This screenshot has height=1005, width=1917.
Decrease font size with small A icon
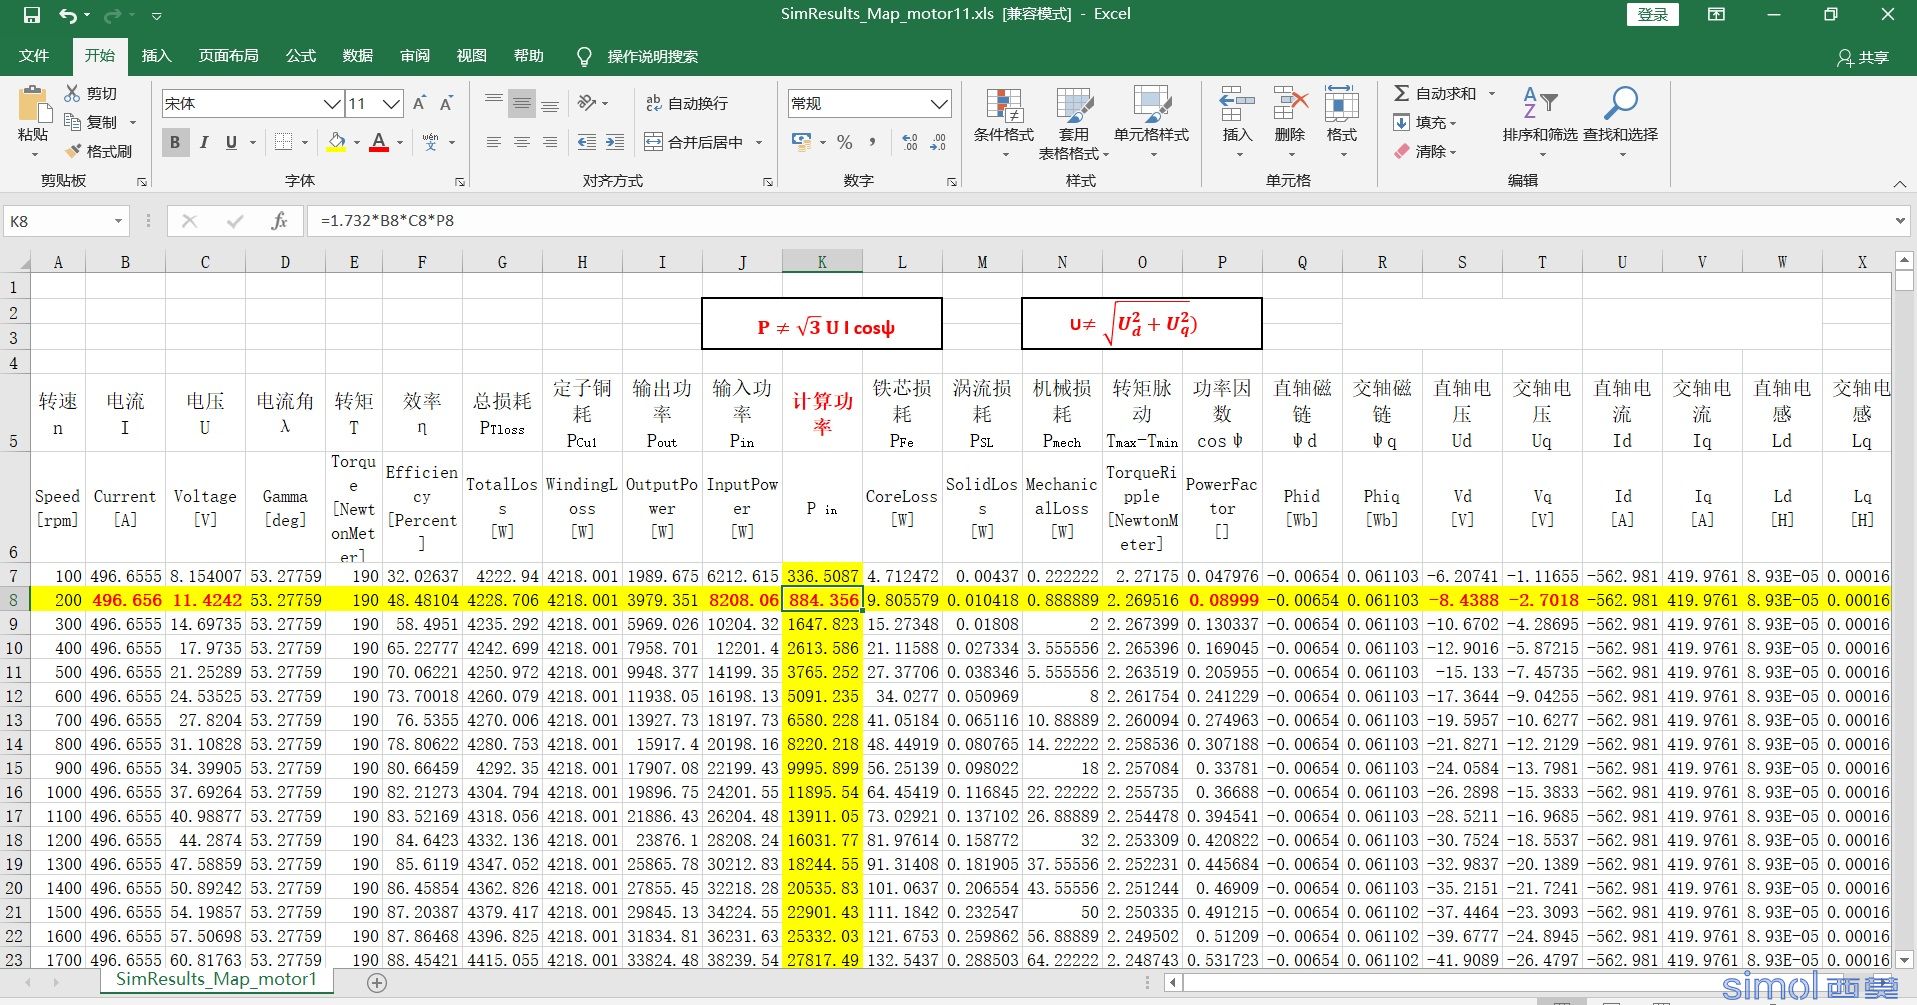click(x=446, y=103)
